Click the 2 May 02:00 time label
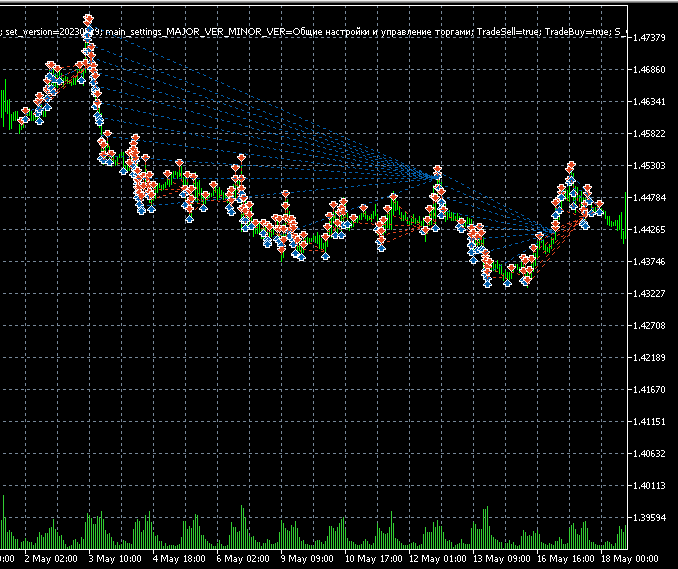The width and height of the screenshot is (678, 569). coord(51,559)
